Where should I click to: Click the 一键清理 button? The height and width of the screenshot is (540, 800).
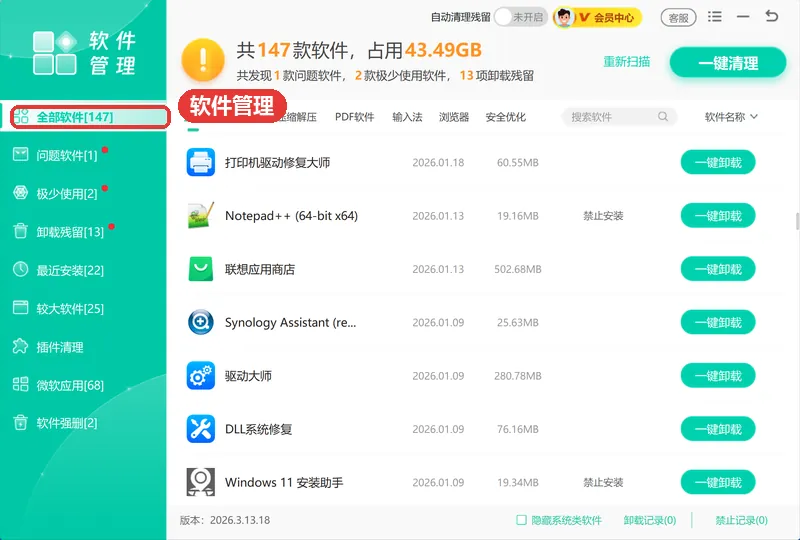click(x=728, y=63)
